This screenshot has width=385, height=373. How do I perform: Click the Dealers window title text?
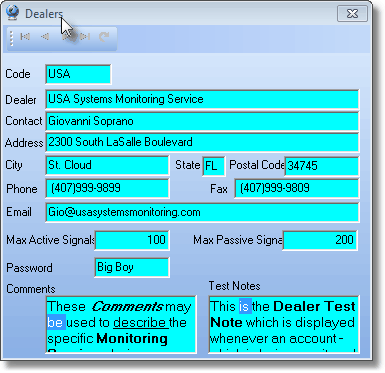coord(44,14)
